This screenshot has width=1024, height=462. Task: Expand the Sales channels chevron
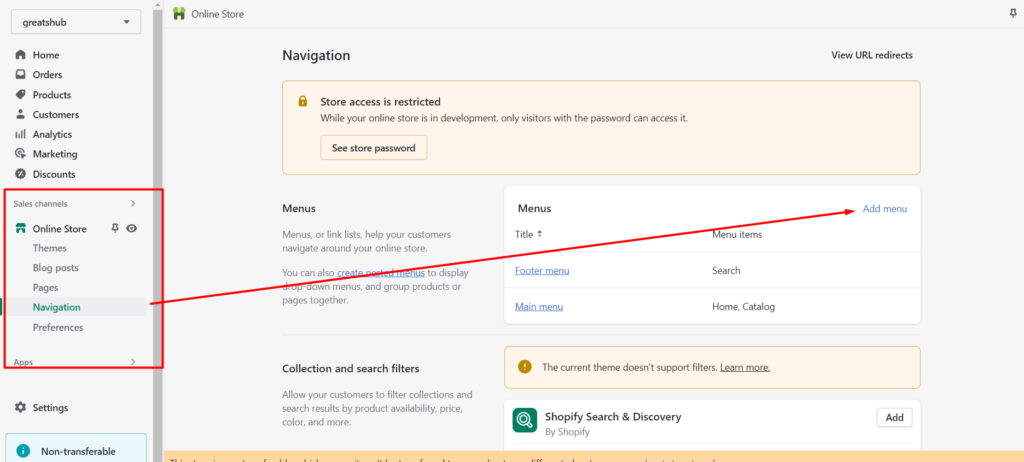(133, 204)
